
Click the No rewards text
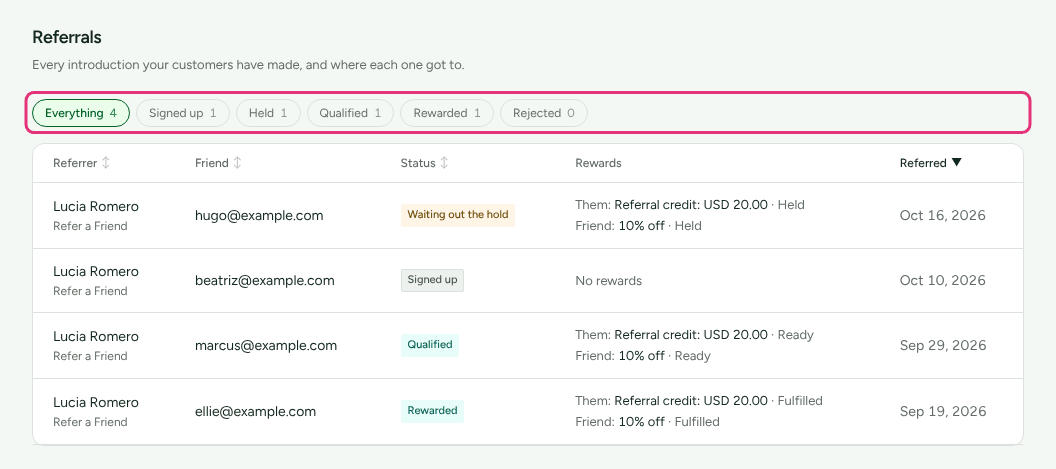tap(608, 280)
